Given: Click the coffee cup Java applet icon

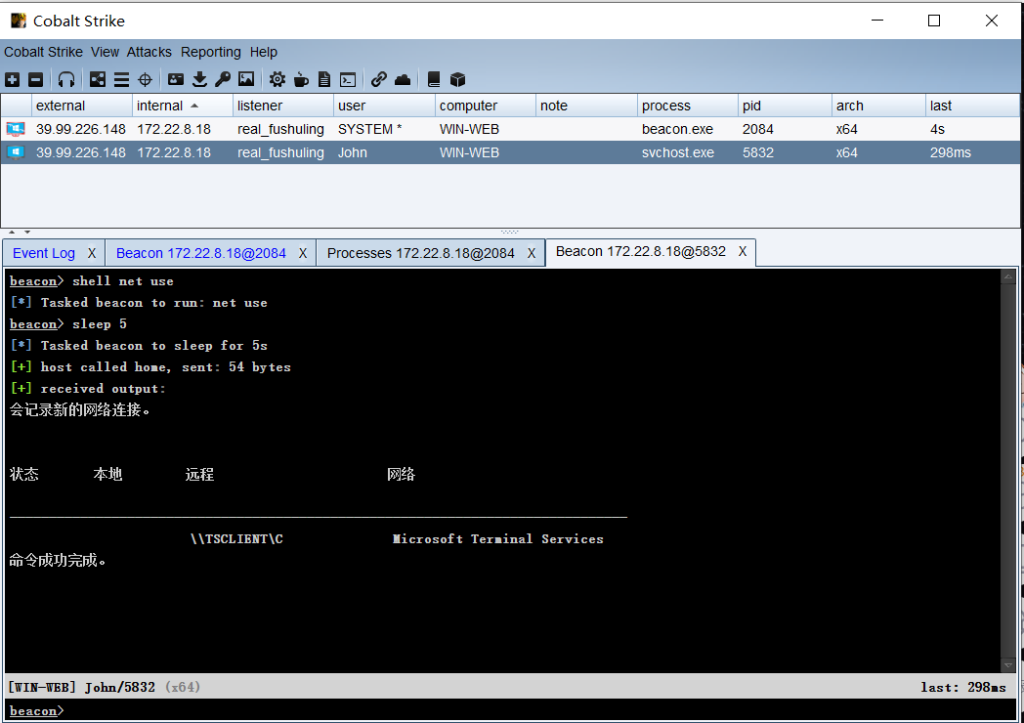Looking at the screenshot, I should tap(301, 80).
